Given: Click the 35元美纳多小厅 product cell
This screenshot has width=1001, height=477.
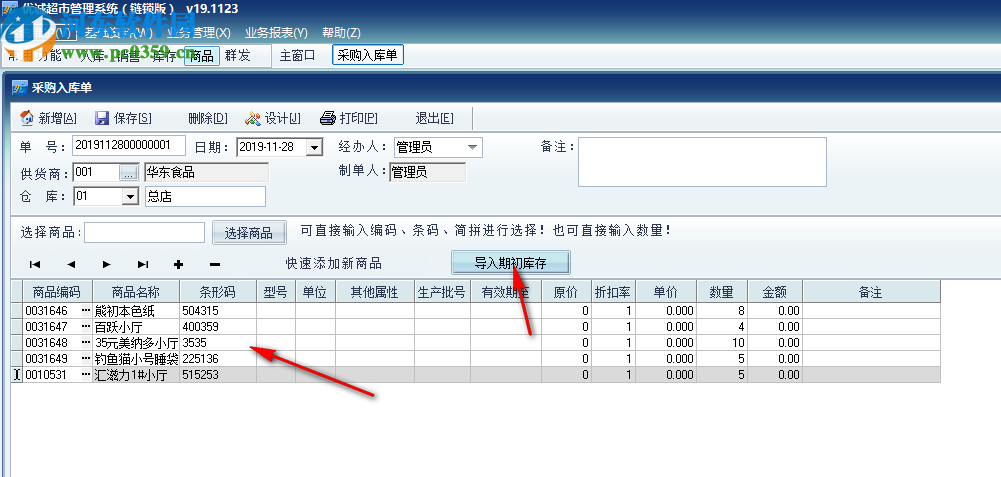Looking at the screenshot, I should [x=136, y=343].
